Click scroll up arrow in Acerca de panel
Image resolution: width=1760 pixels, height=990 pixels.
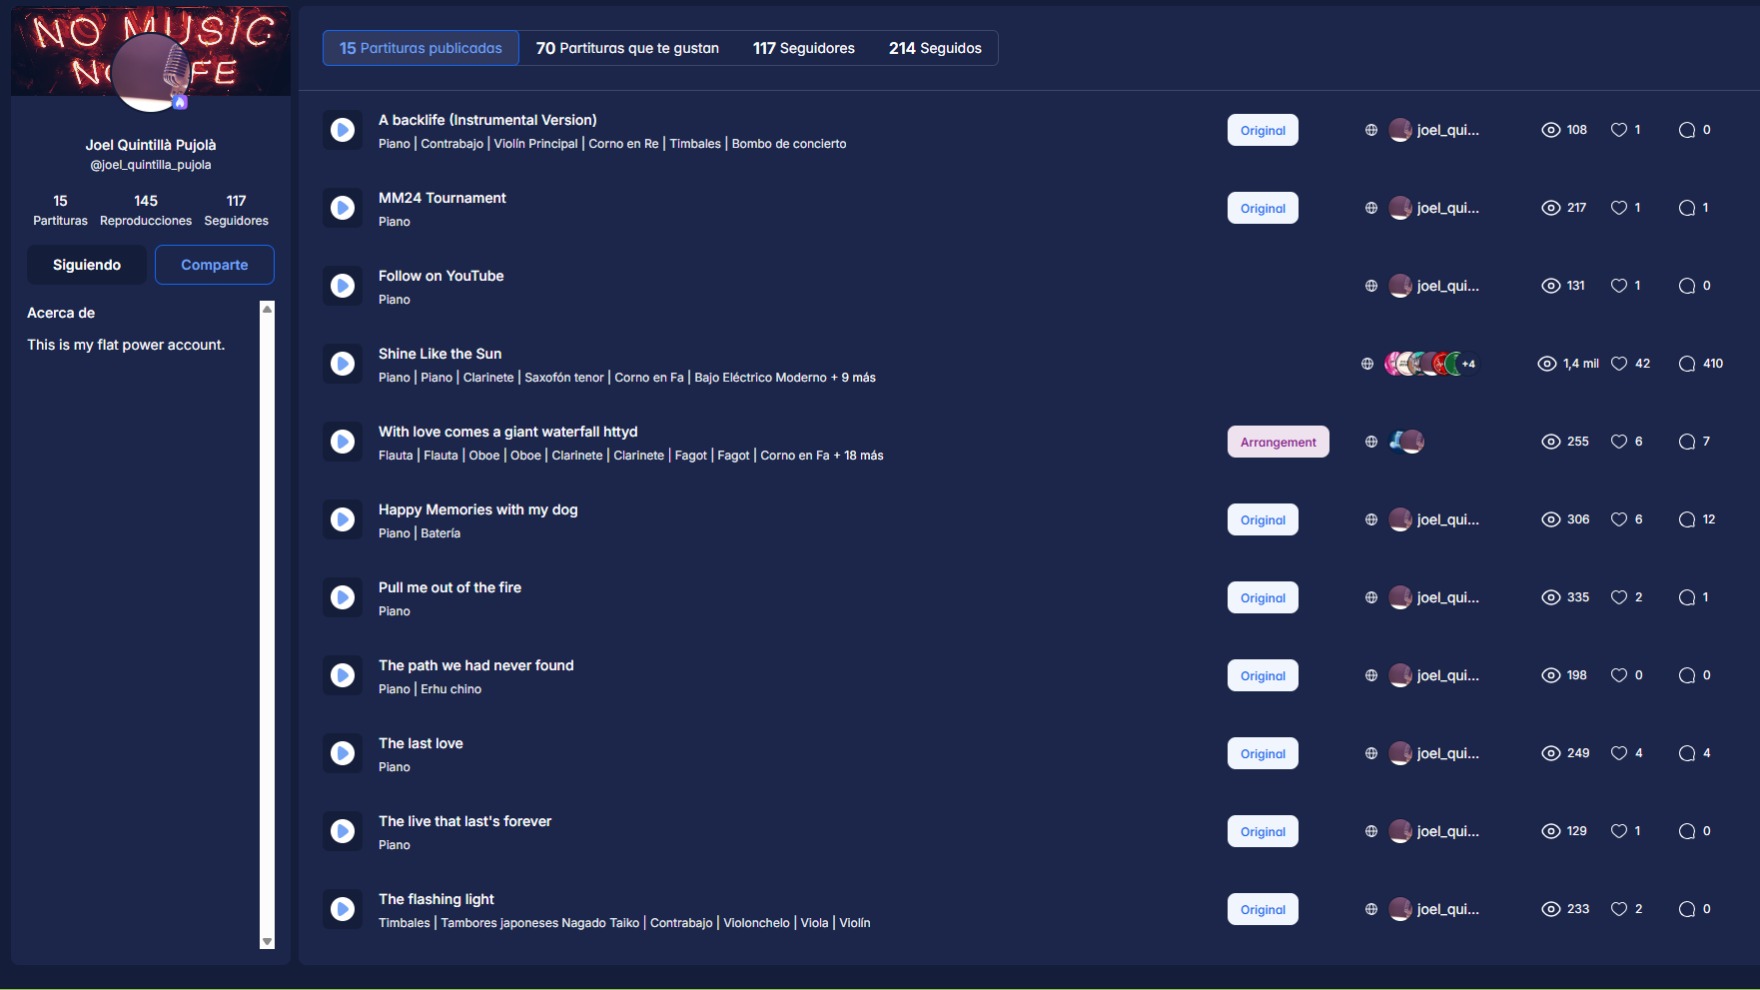267,309
